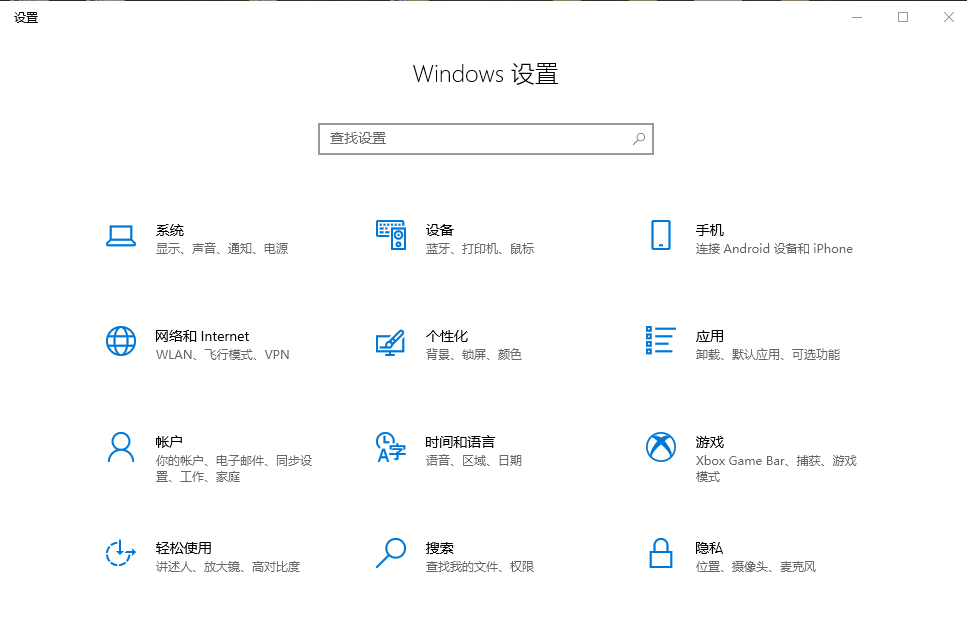Click the 设置 window title text

26,18
